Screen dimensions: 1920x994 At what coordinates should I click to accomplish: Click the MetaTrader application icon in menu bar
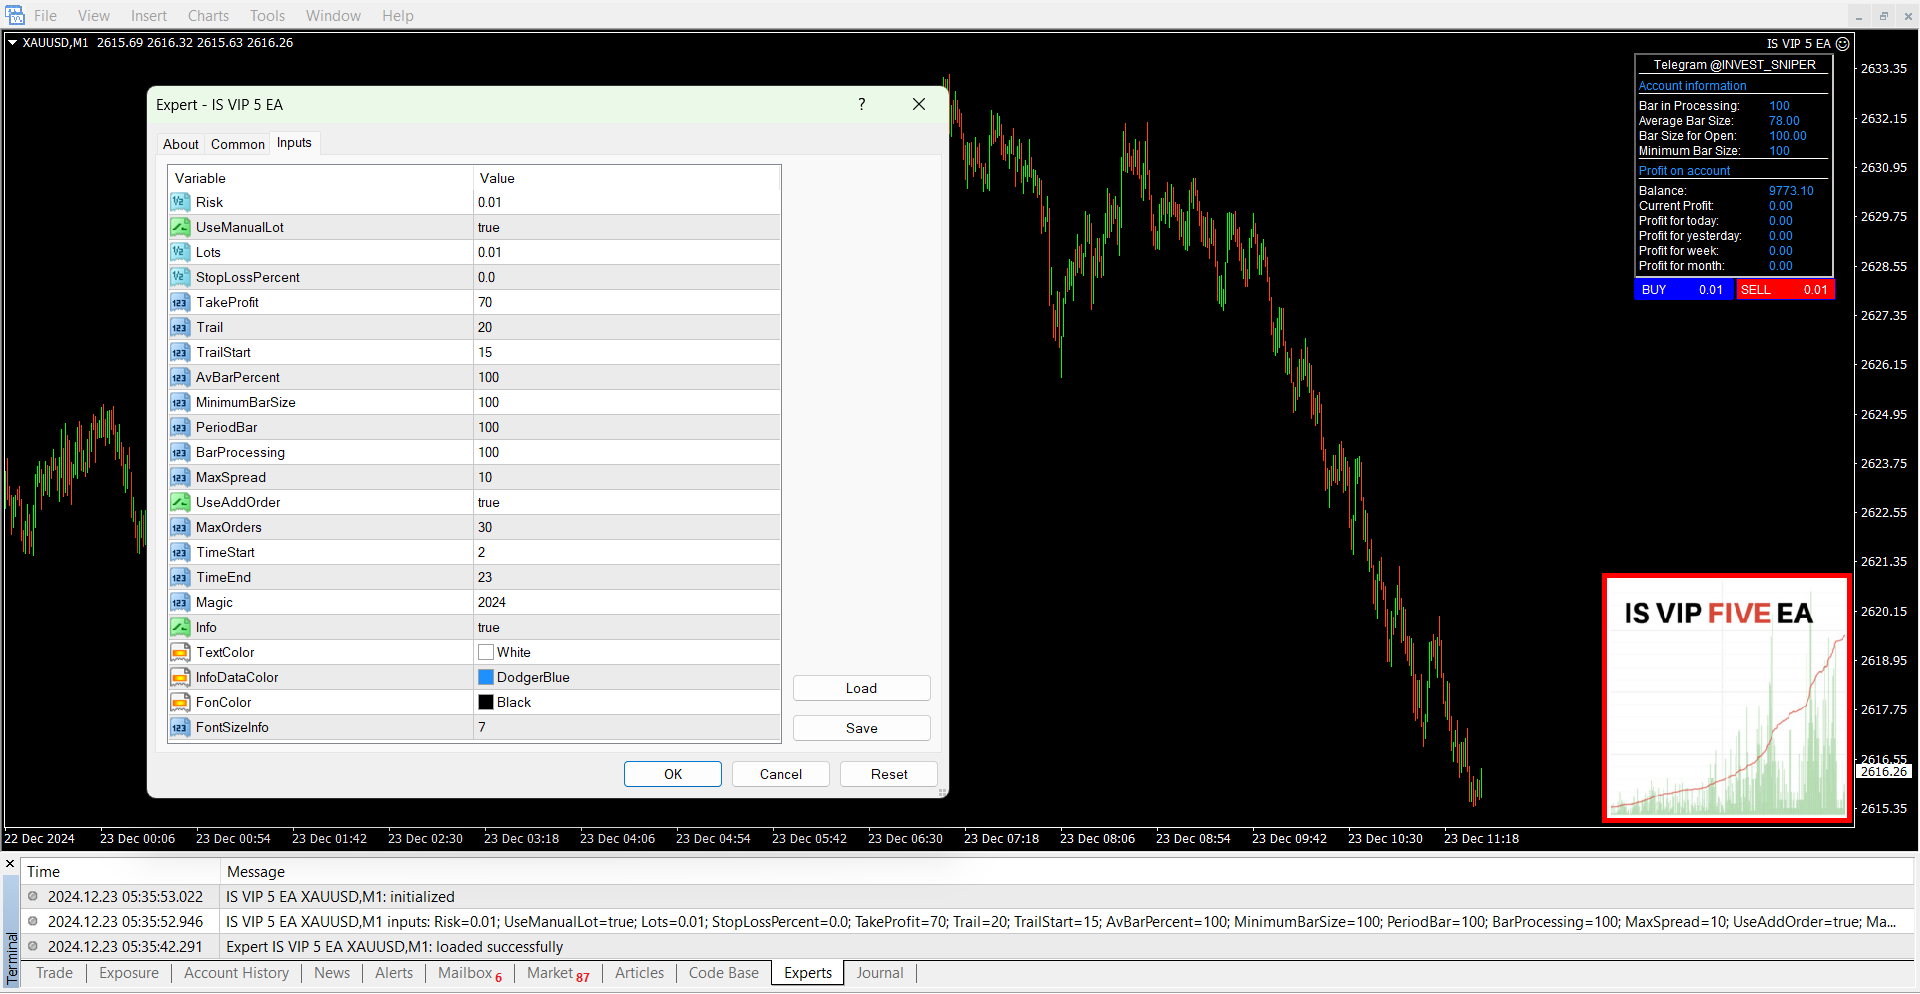(x=15, y=15)
